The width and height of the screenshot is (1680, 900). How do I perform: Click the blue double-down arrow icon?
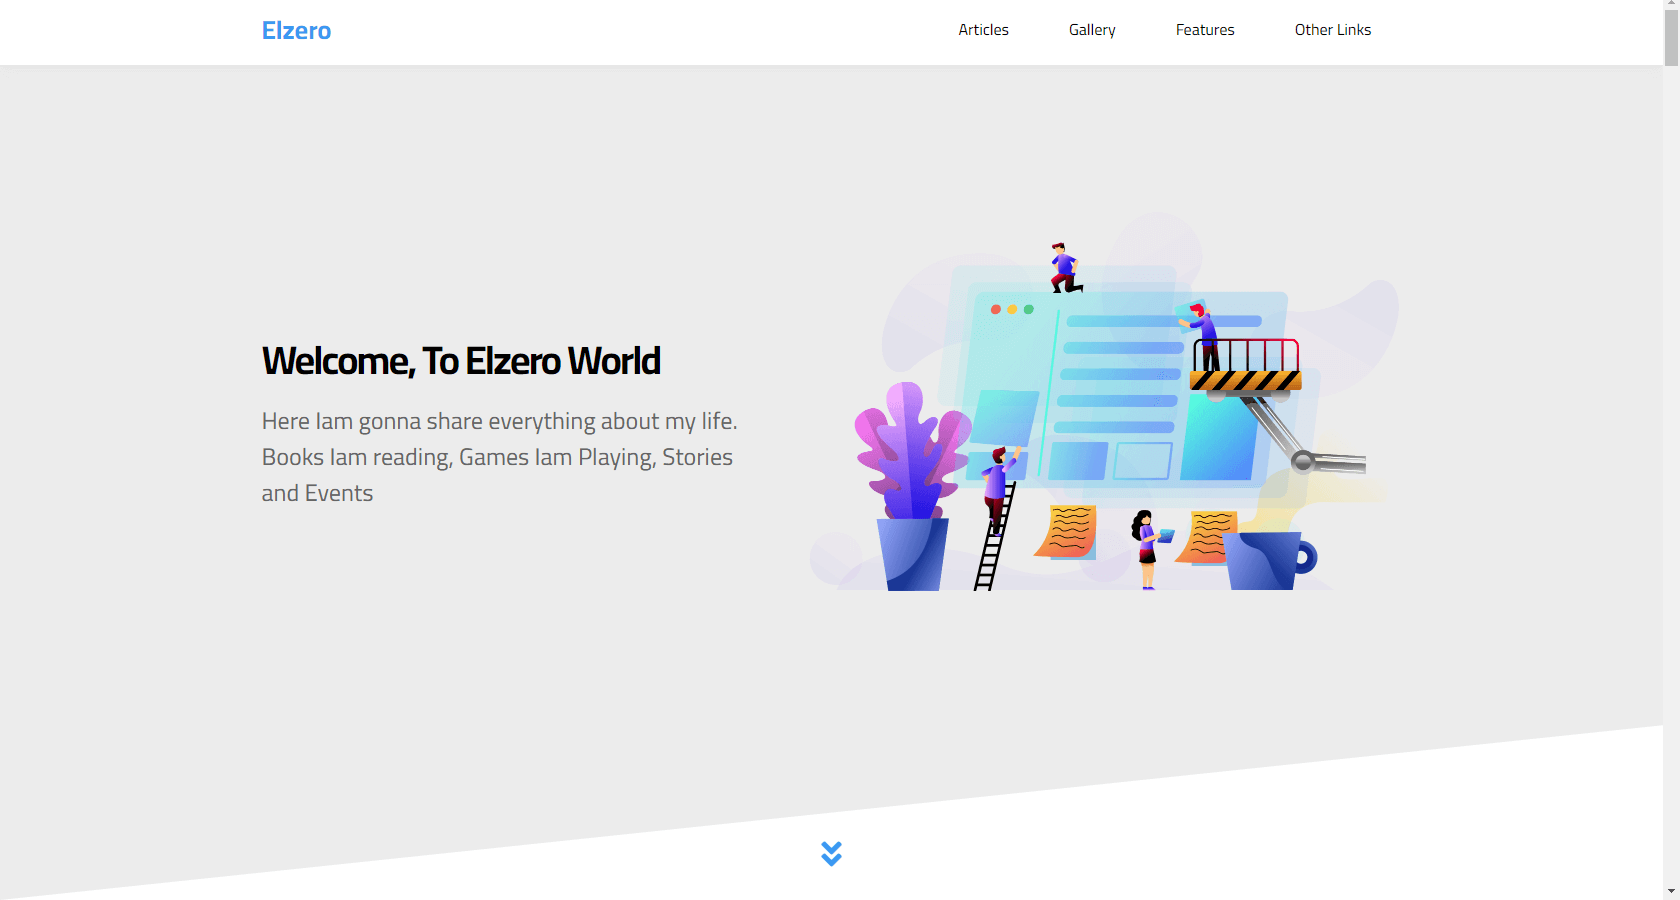831,853
